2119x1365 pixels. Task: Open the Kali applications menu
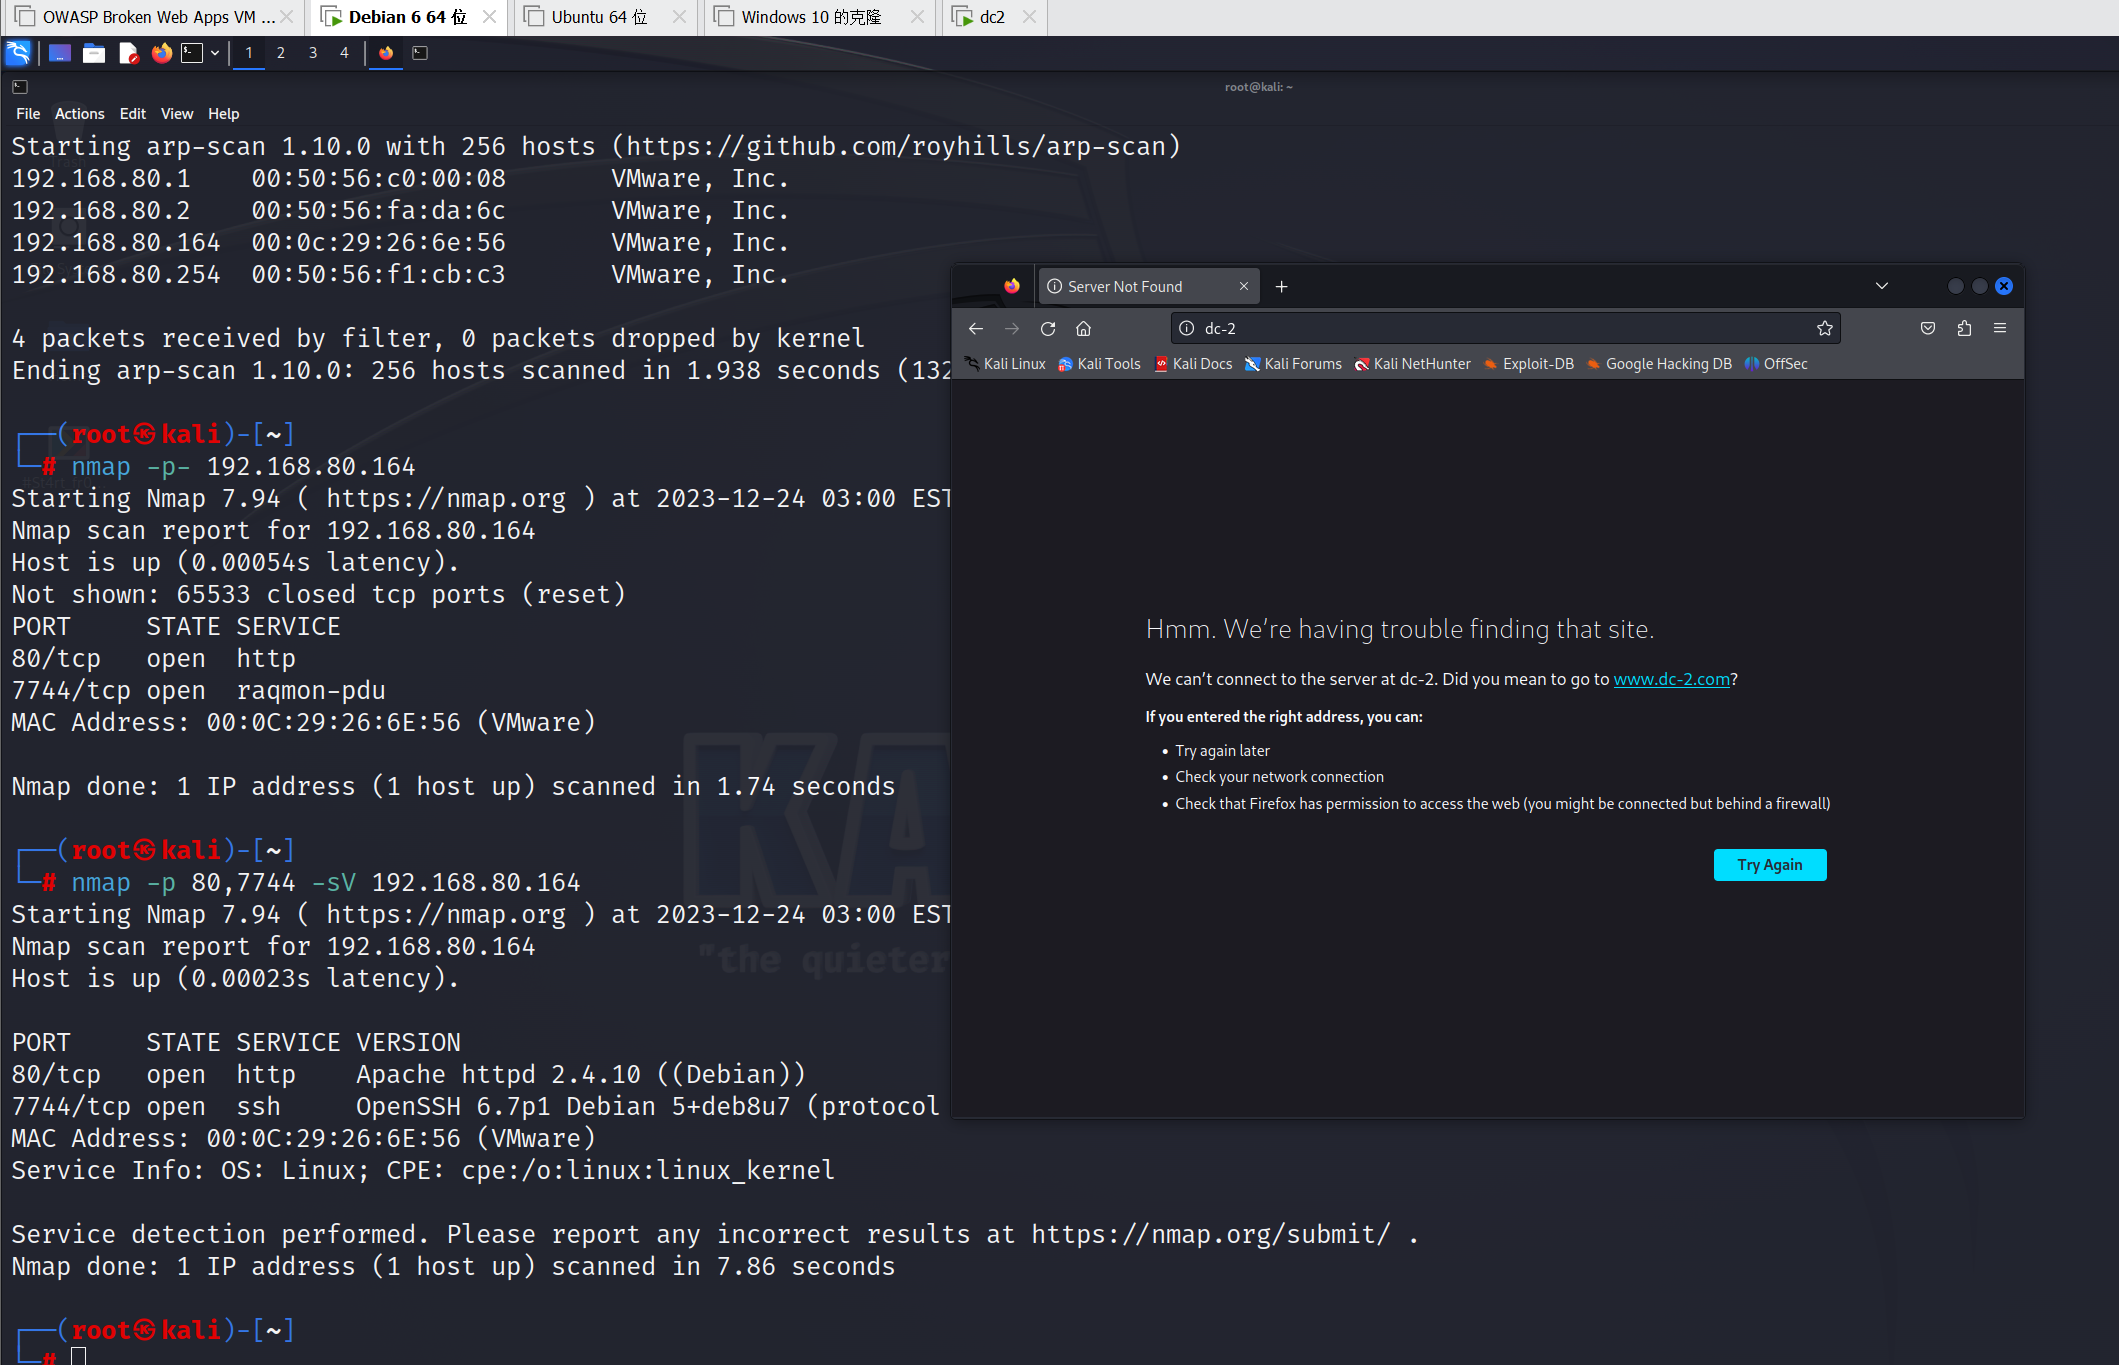(18, 53)
